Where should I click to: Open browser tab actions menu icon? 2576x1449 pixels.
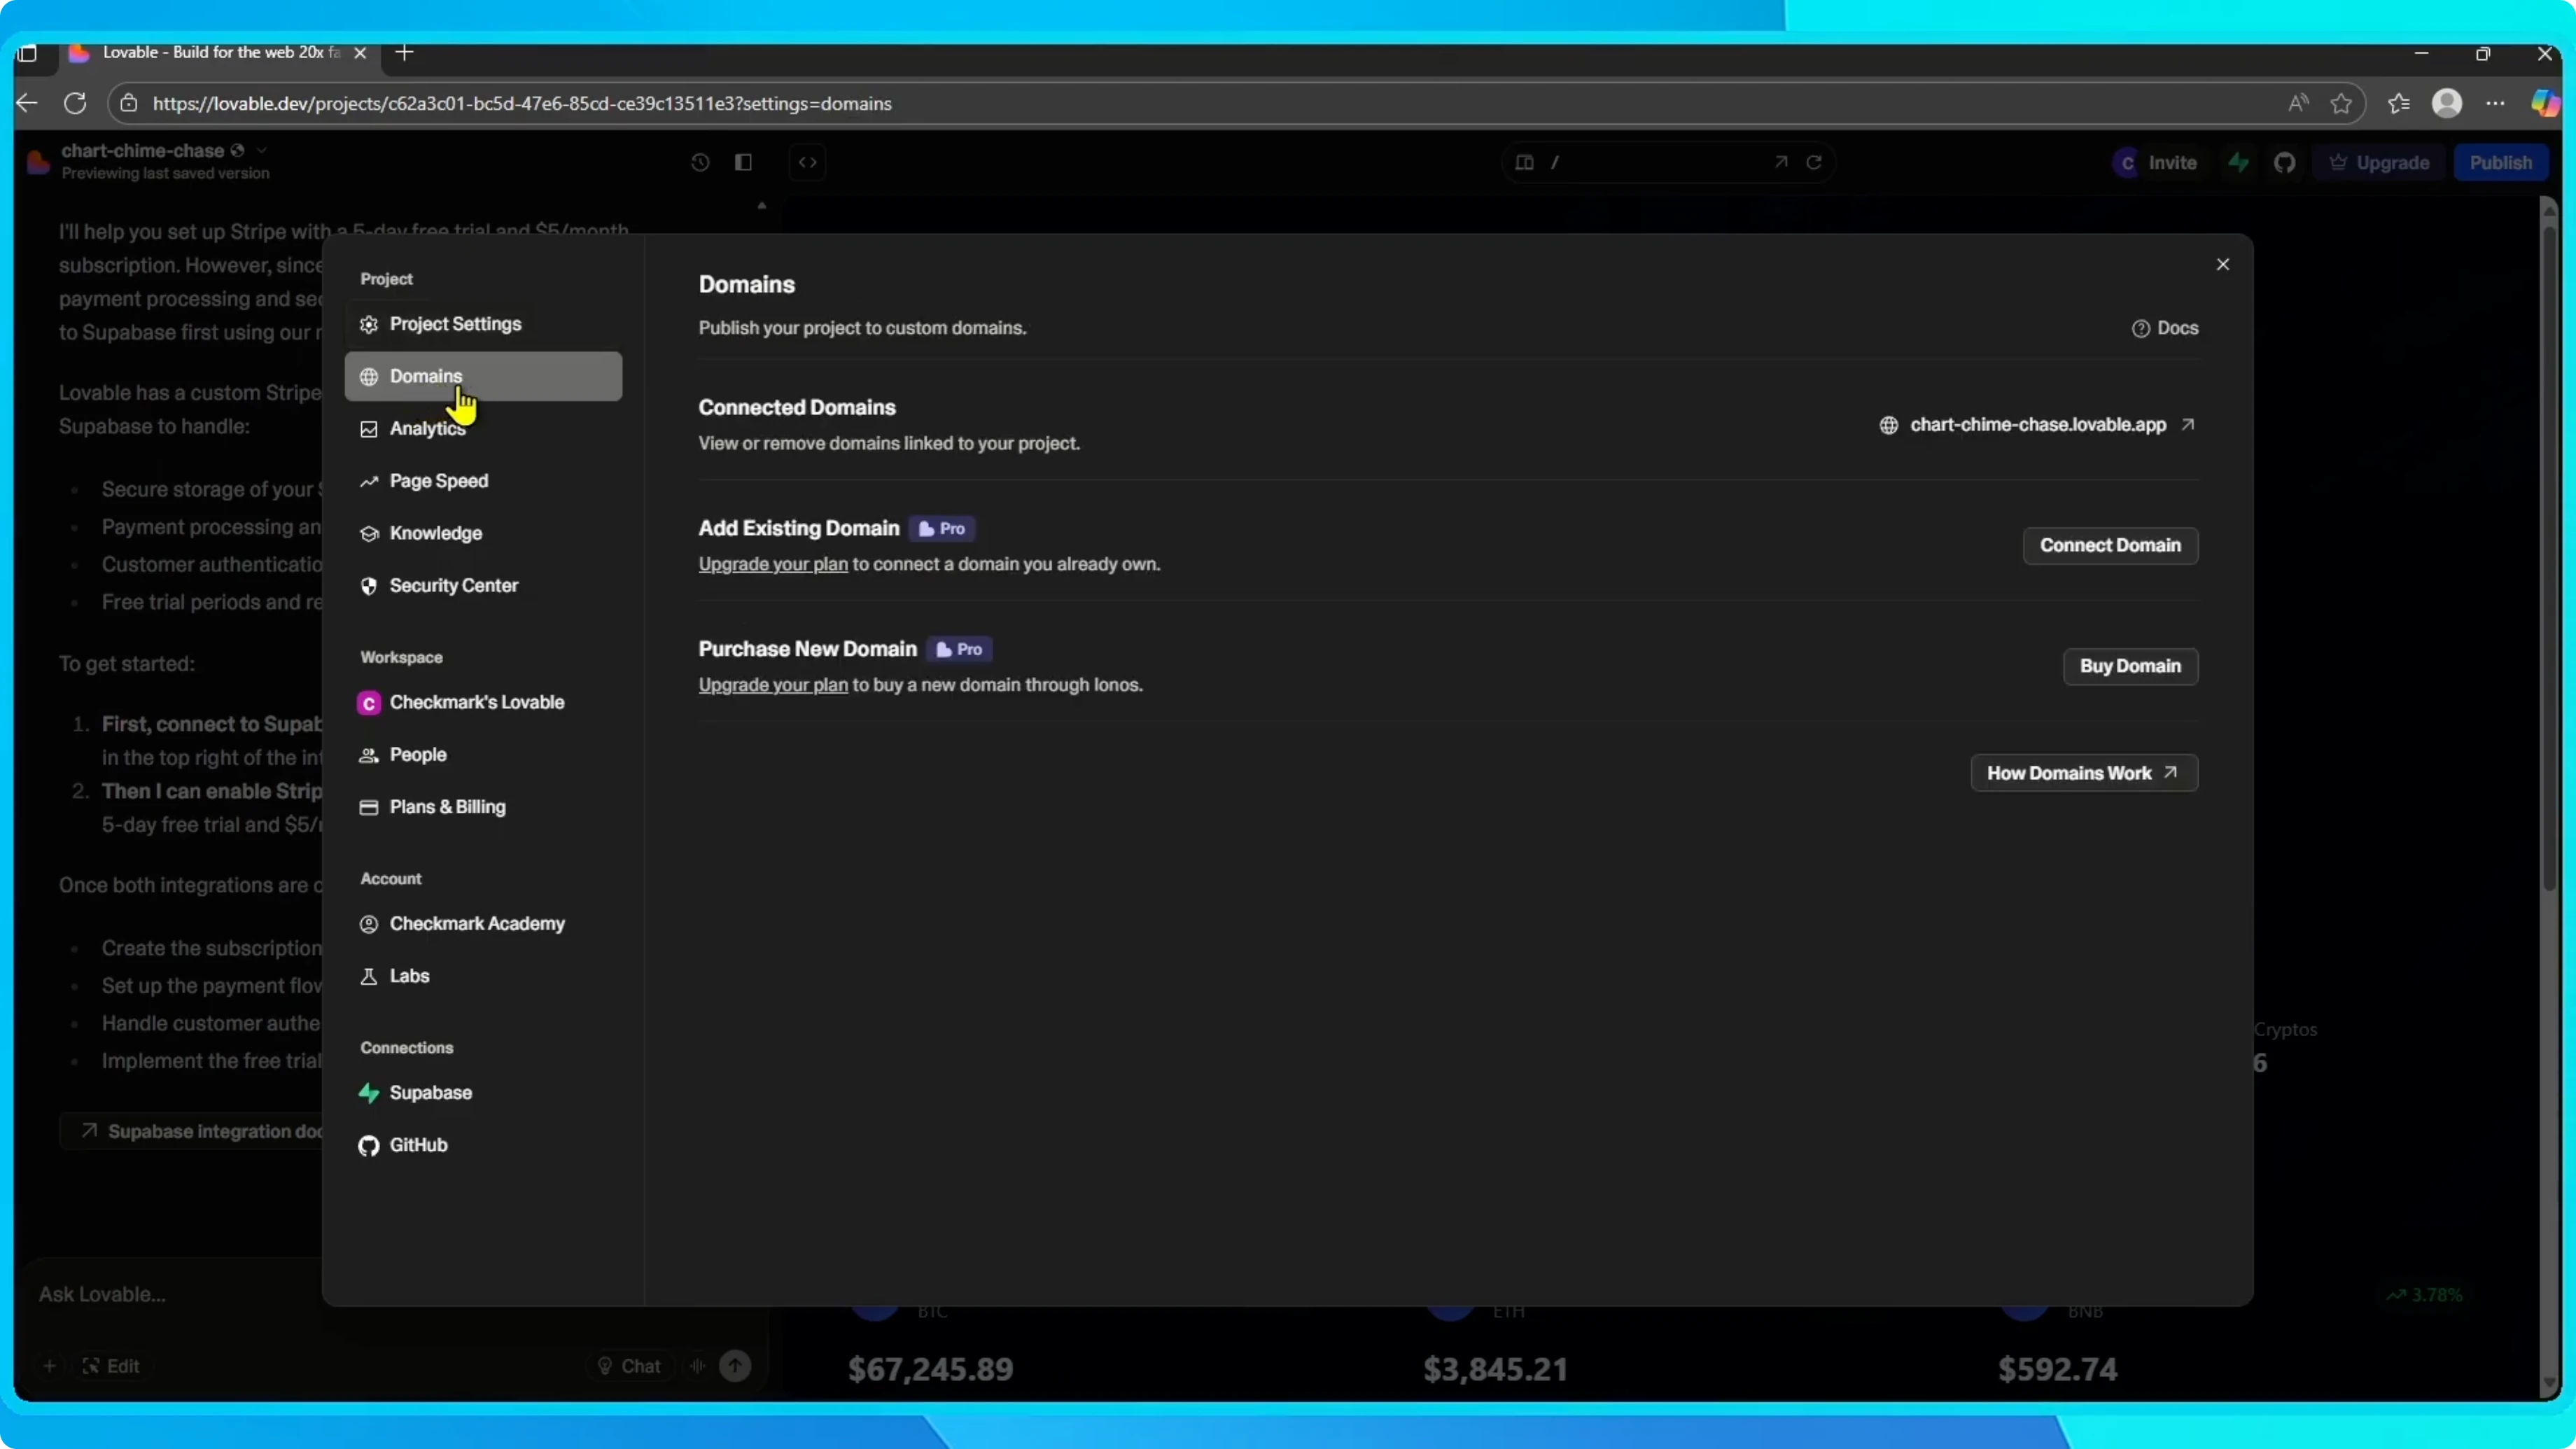28,53
